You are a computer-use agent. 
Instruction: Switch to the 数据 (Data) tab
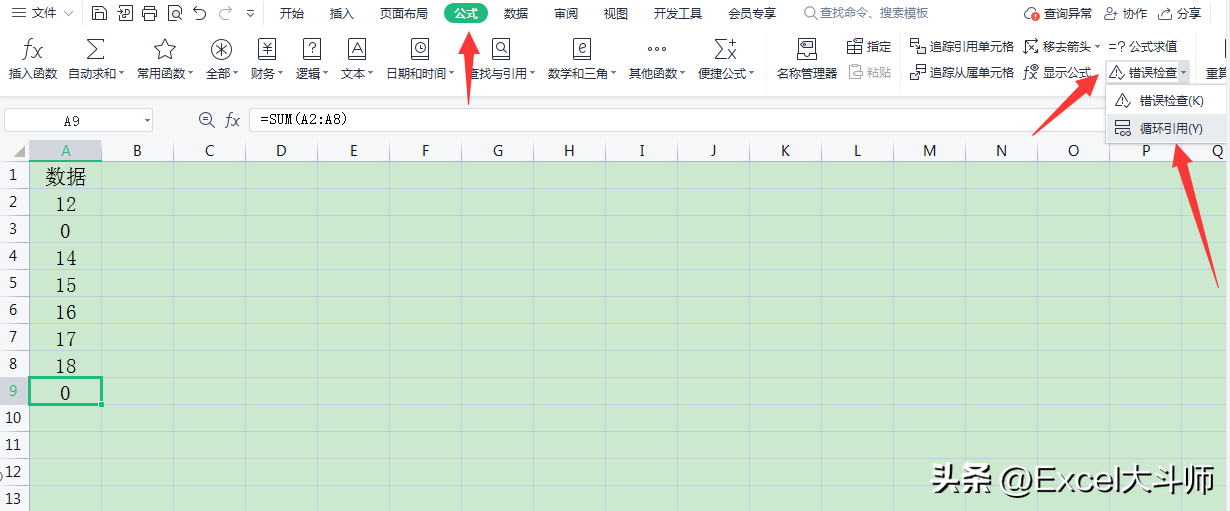coord(516,13)
